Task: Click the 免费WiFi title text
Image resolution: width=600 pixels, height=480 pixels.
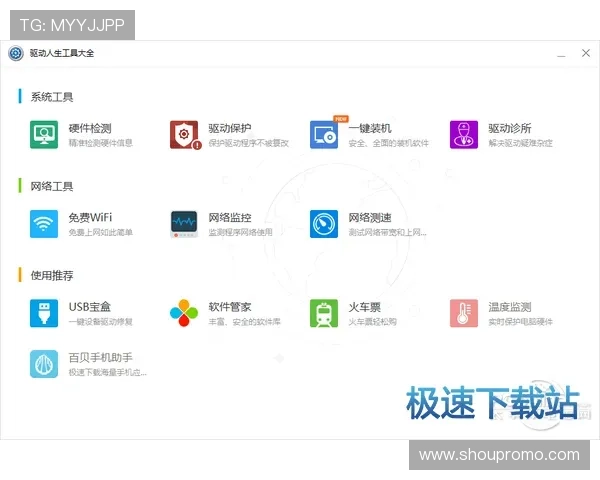Action: (x=90, y=217)
